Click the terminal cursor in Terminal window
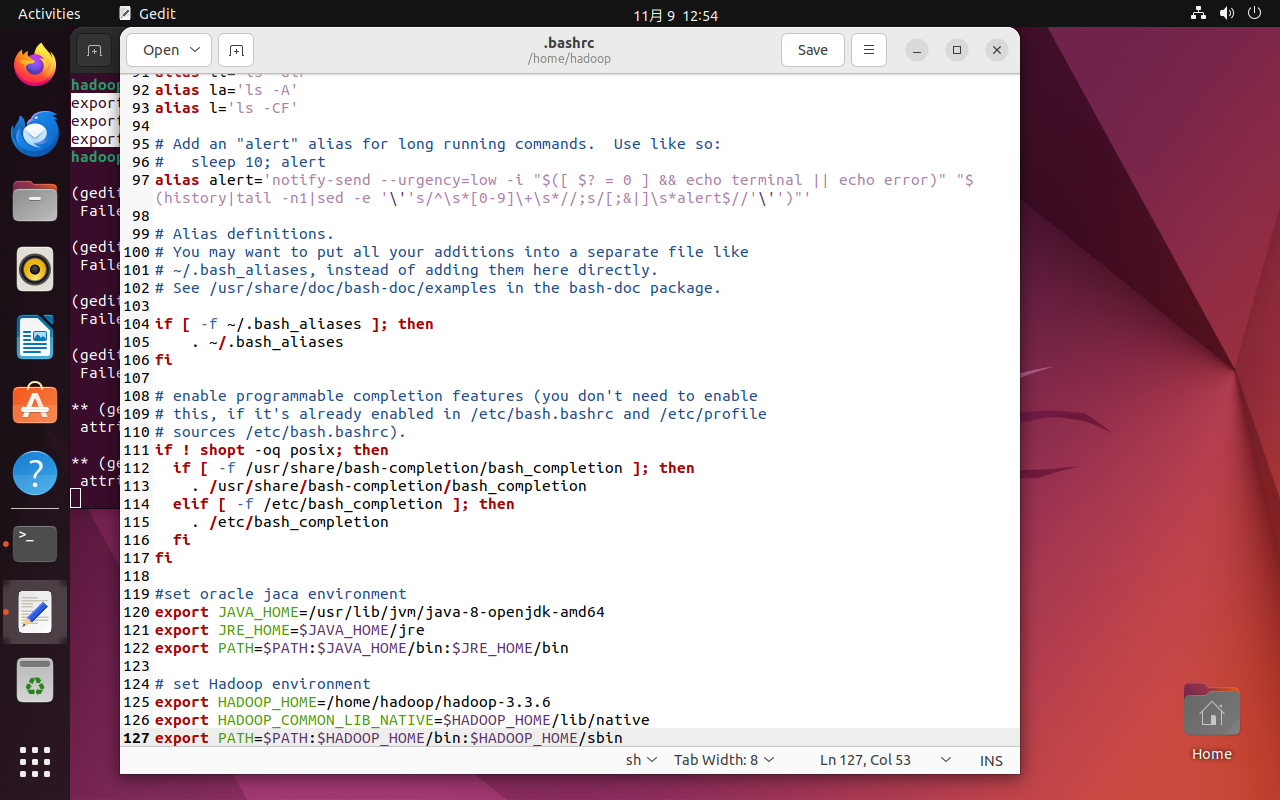The height and width of the screenshot is (800, 1280). 76,497
